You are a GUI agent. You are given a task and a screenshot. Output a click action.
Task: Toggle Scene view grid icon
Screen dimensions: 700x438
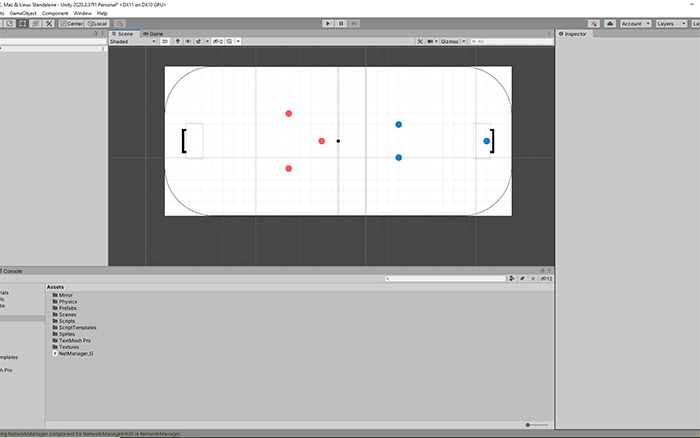pos(229,42)
